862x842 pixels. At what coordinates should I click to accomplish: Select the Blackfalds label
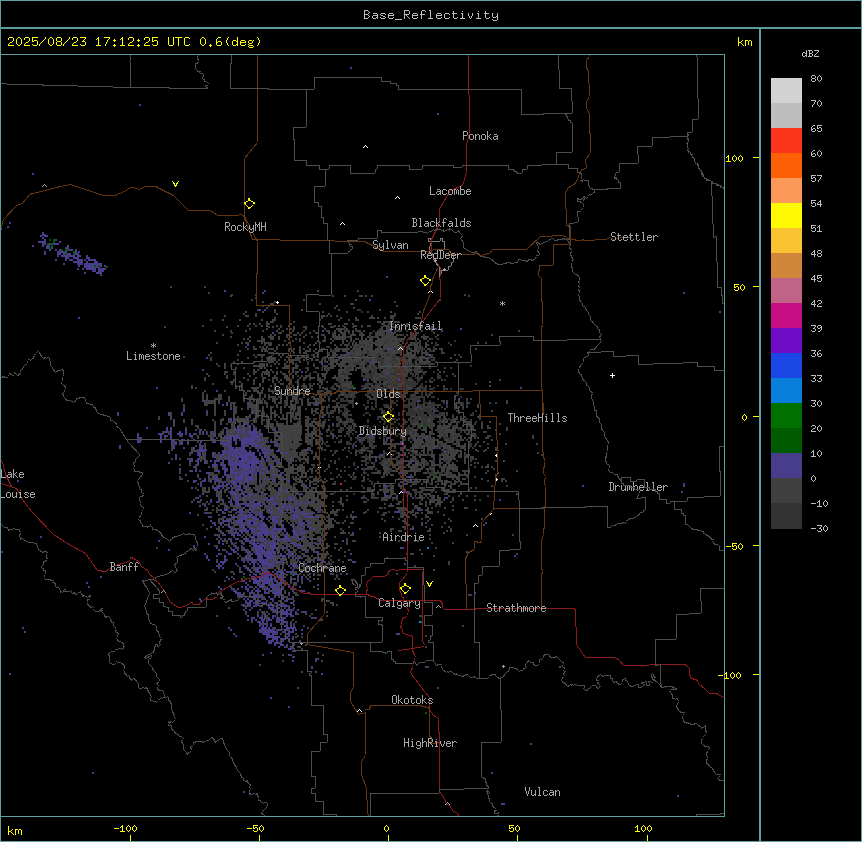(x=441, y=223)
